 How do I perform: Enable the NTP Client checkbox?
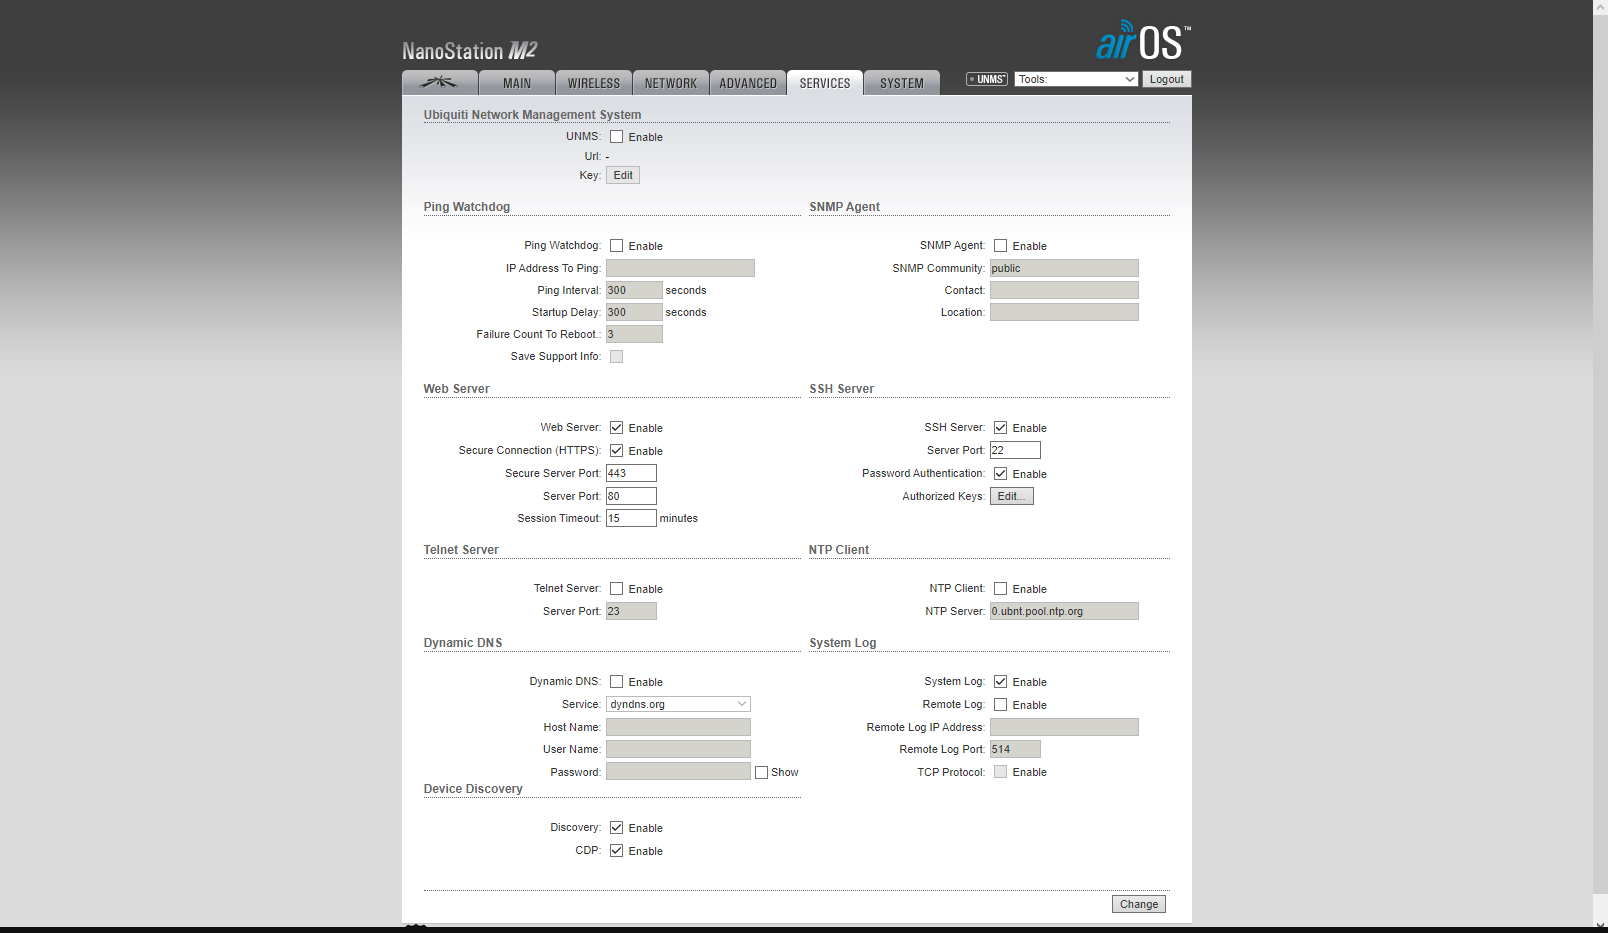tap(1001, 589)
